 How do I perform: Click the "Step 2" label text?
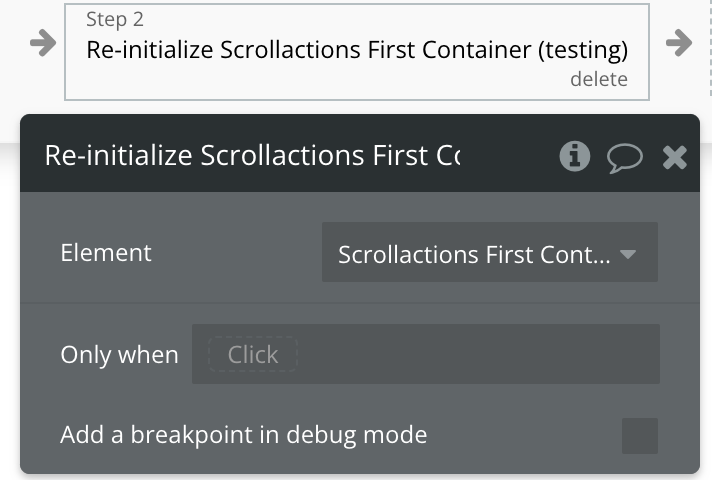113,20
